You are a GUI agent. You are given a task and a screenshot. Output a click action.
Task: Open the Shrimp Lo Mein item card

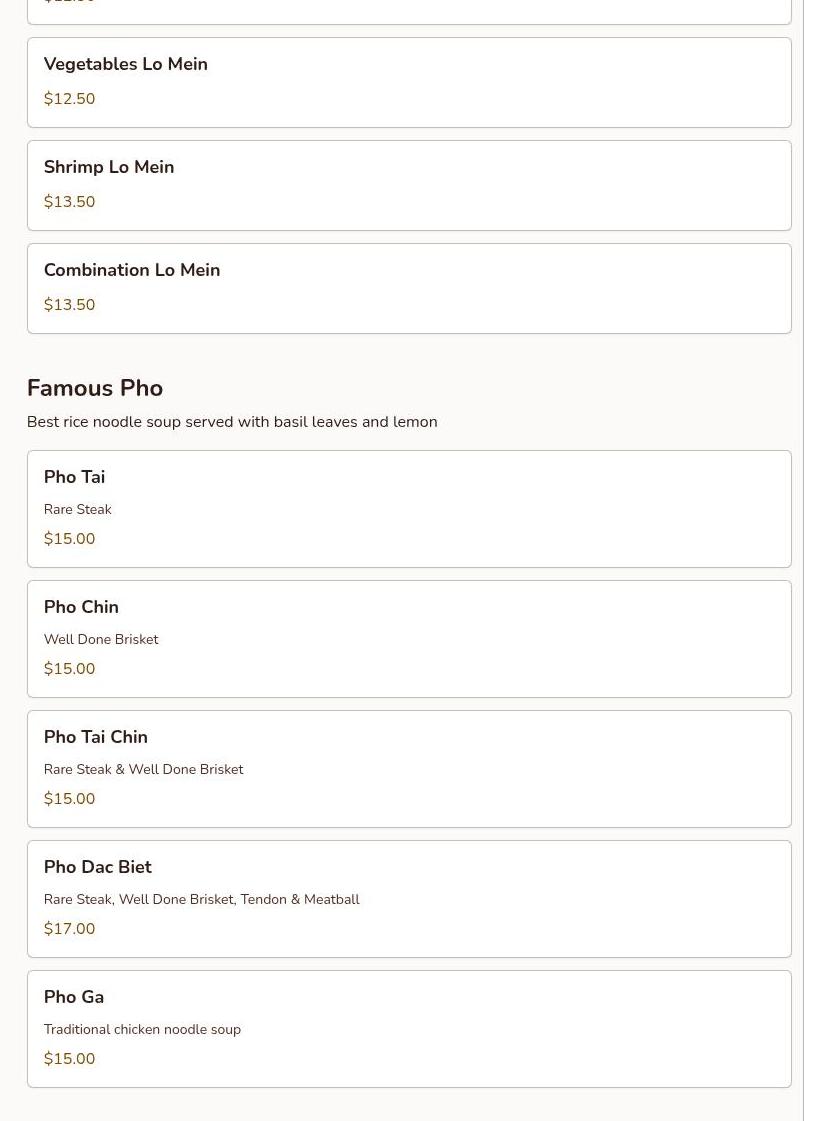408,185
